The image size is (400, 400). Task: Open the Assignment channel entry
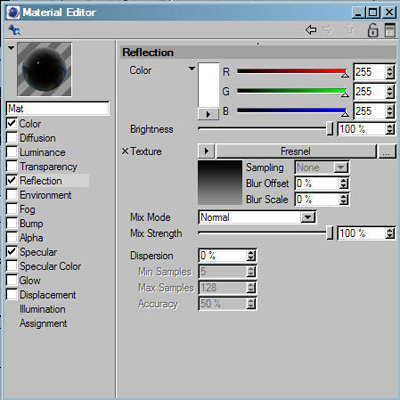(43, 323)
